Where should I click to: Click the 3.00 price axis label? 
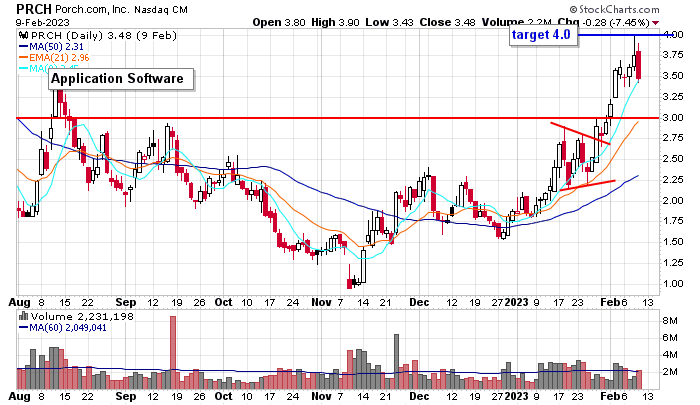pos(673,117)
